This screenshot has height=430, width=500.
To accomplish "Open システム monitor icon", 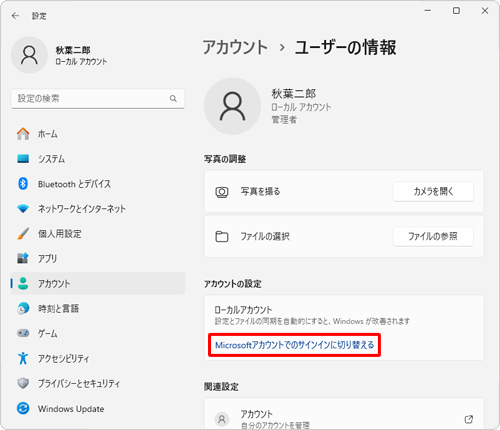I will 23,159.
